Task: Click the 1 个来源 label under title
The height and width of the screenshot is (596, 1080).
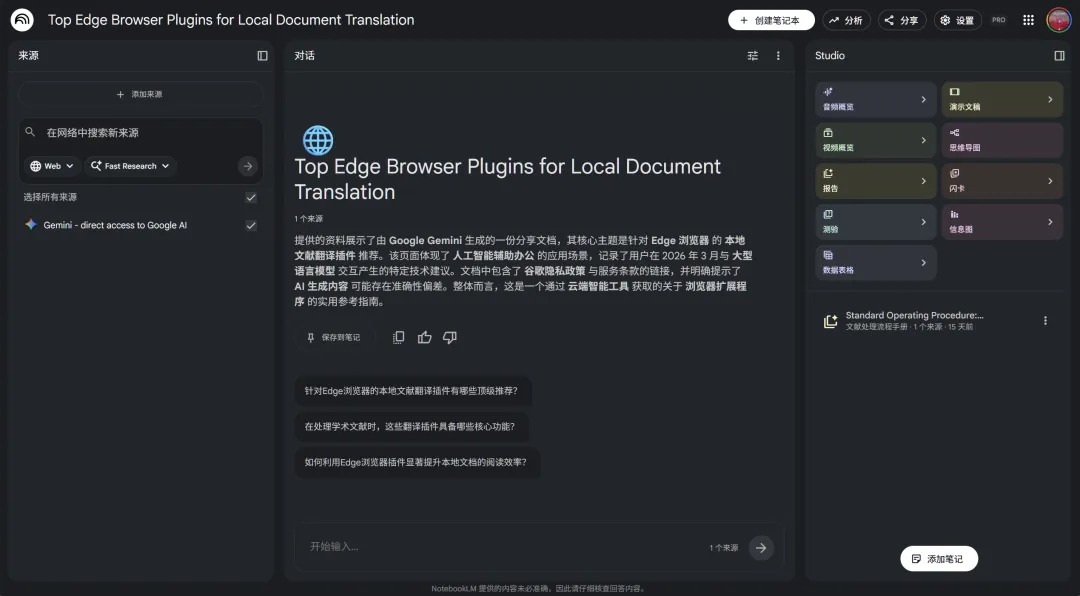Action: [309, 218]
